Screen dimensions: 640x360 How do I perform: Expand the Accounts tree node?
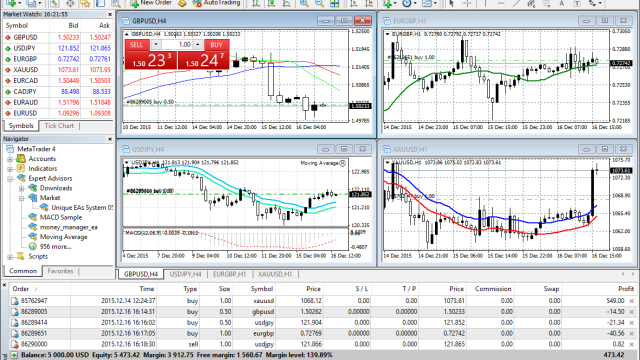coord(10,159)
